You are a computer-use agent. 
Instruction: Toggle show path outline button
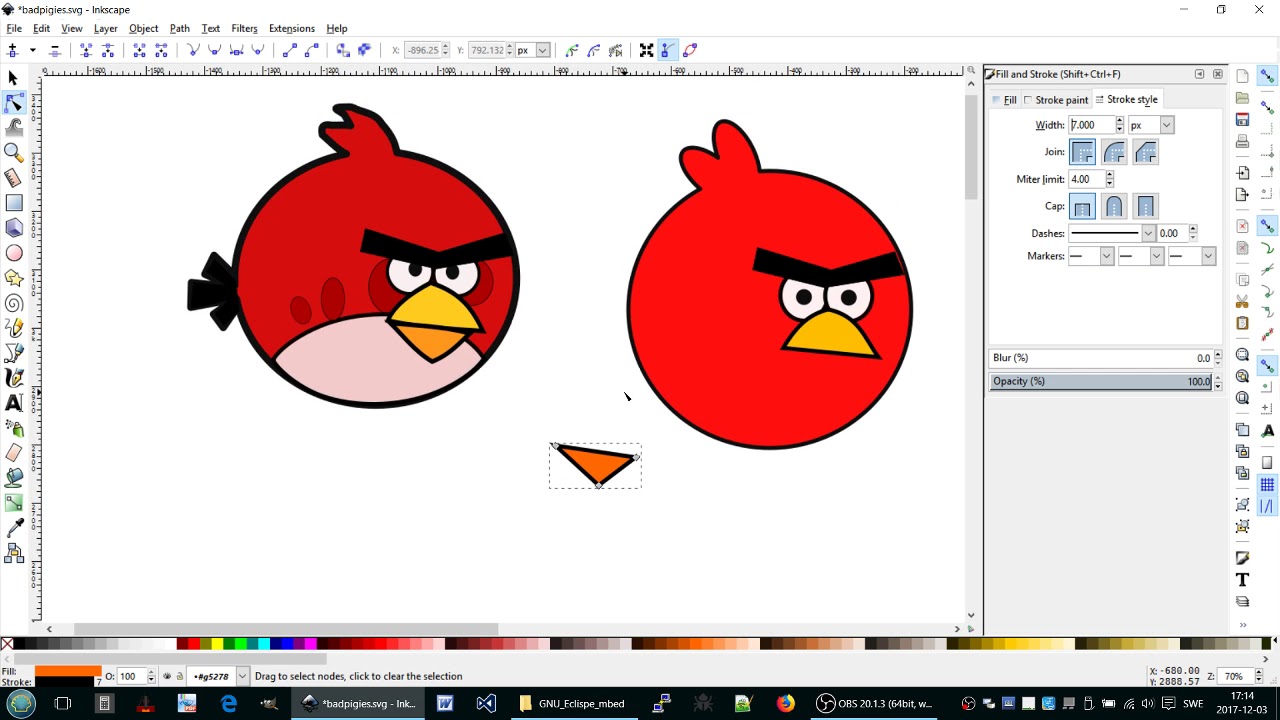pyautogui.click(x=690, y=50)
